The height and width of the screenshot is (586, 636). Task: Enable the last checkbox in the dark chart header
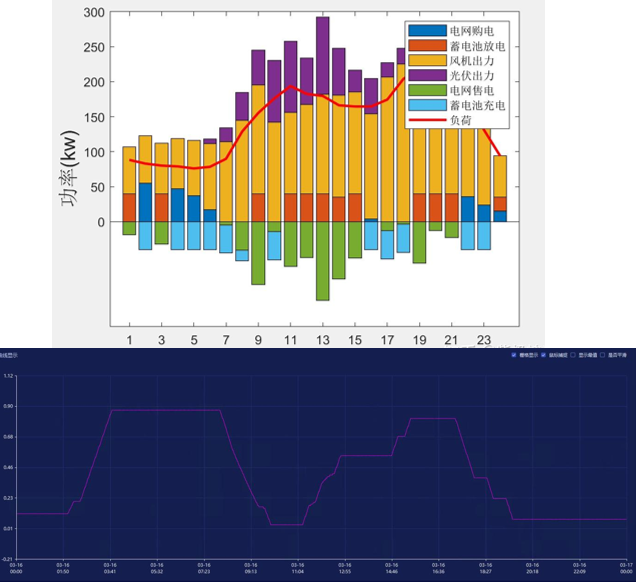pyautogui.click(x=602, y=355)
